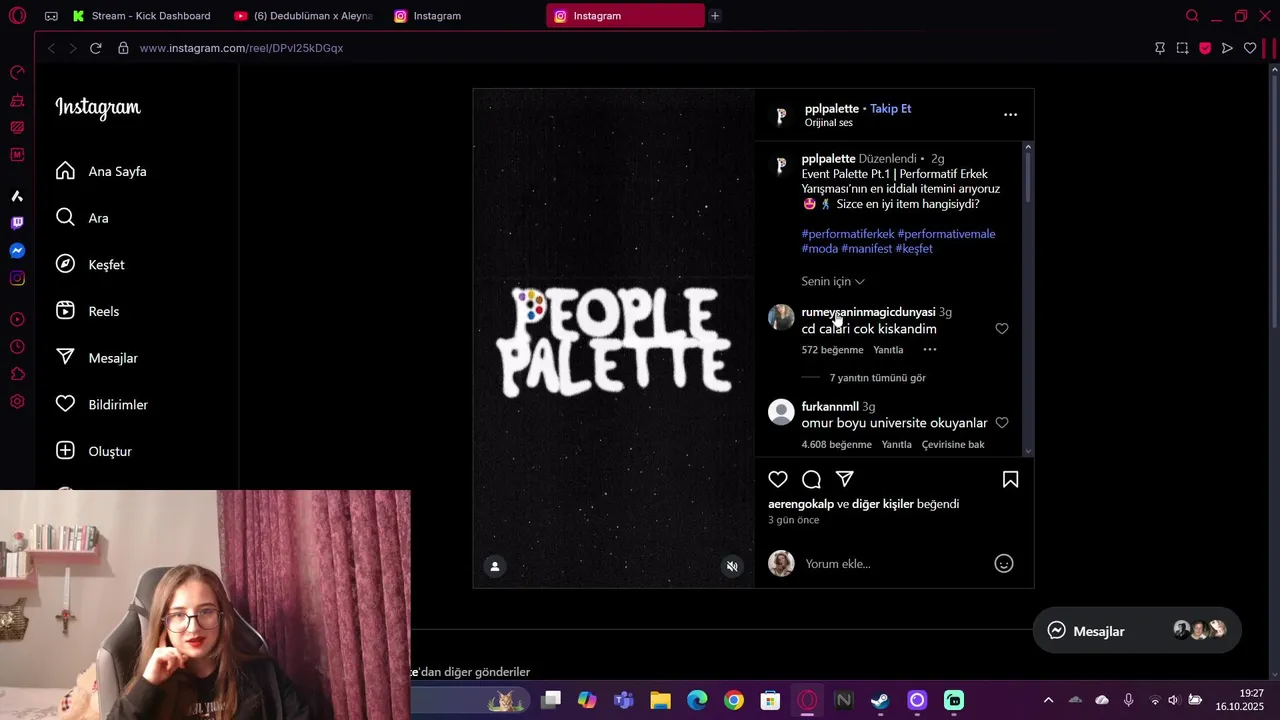Bookmark page with address bar heart
This screenshot has height=720, width=1280.
pyautogui.click(x=1250, y=48)
